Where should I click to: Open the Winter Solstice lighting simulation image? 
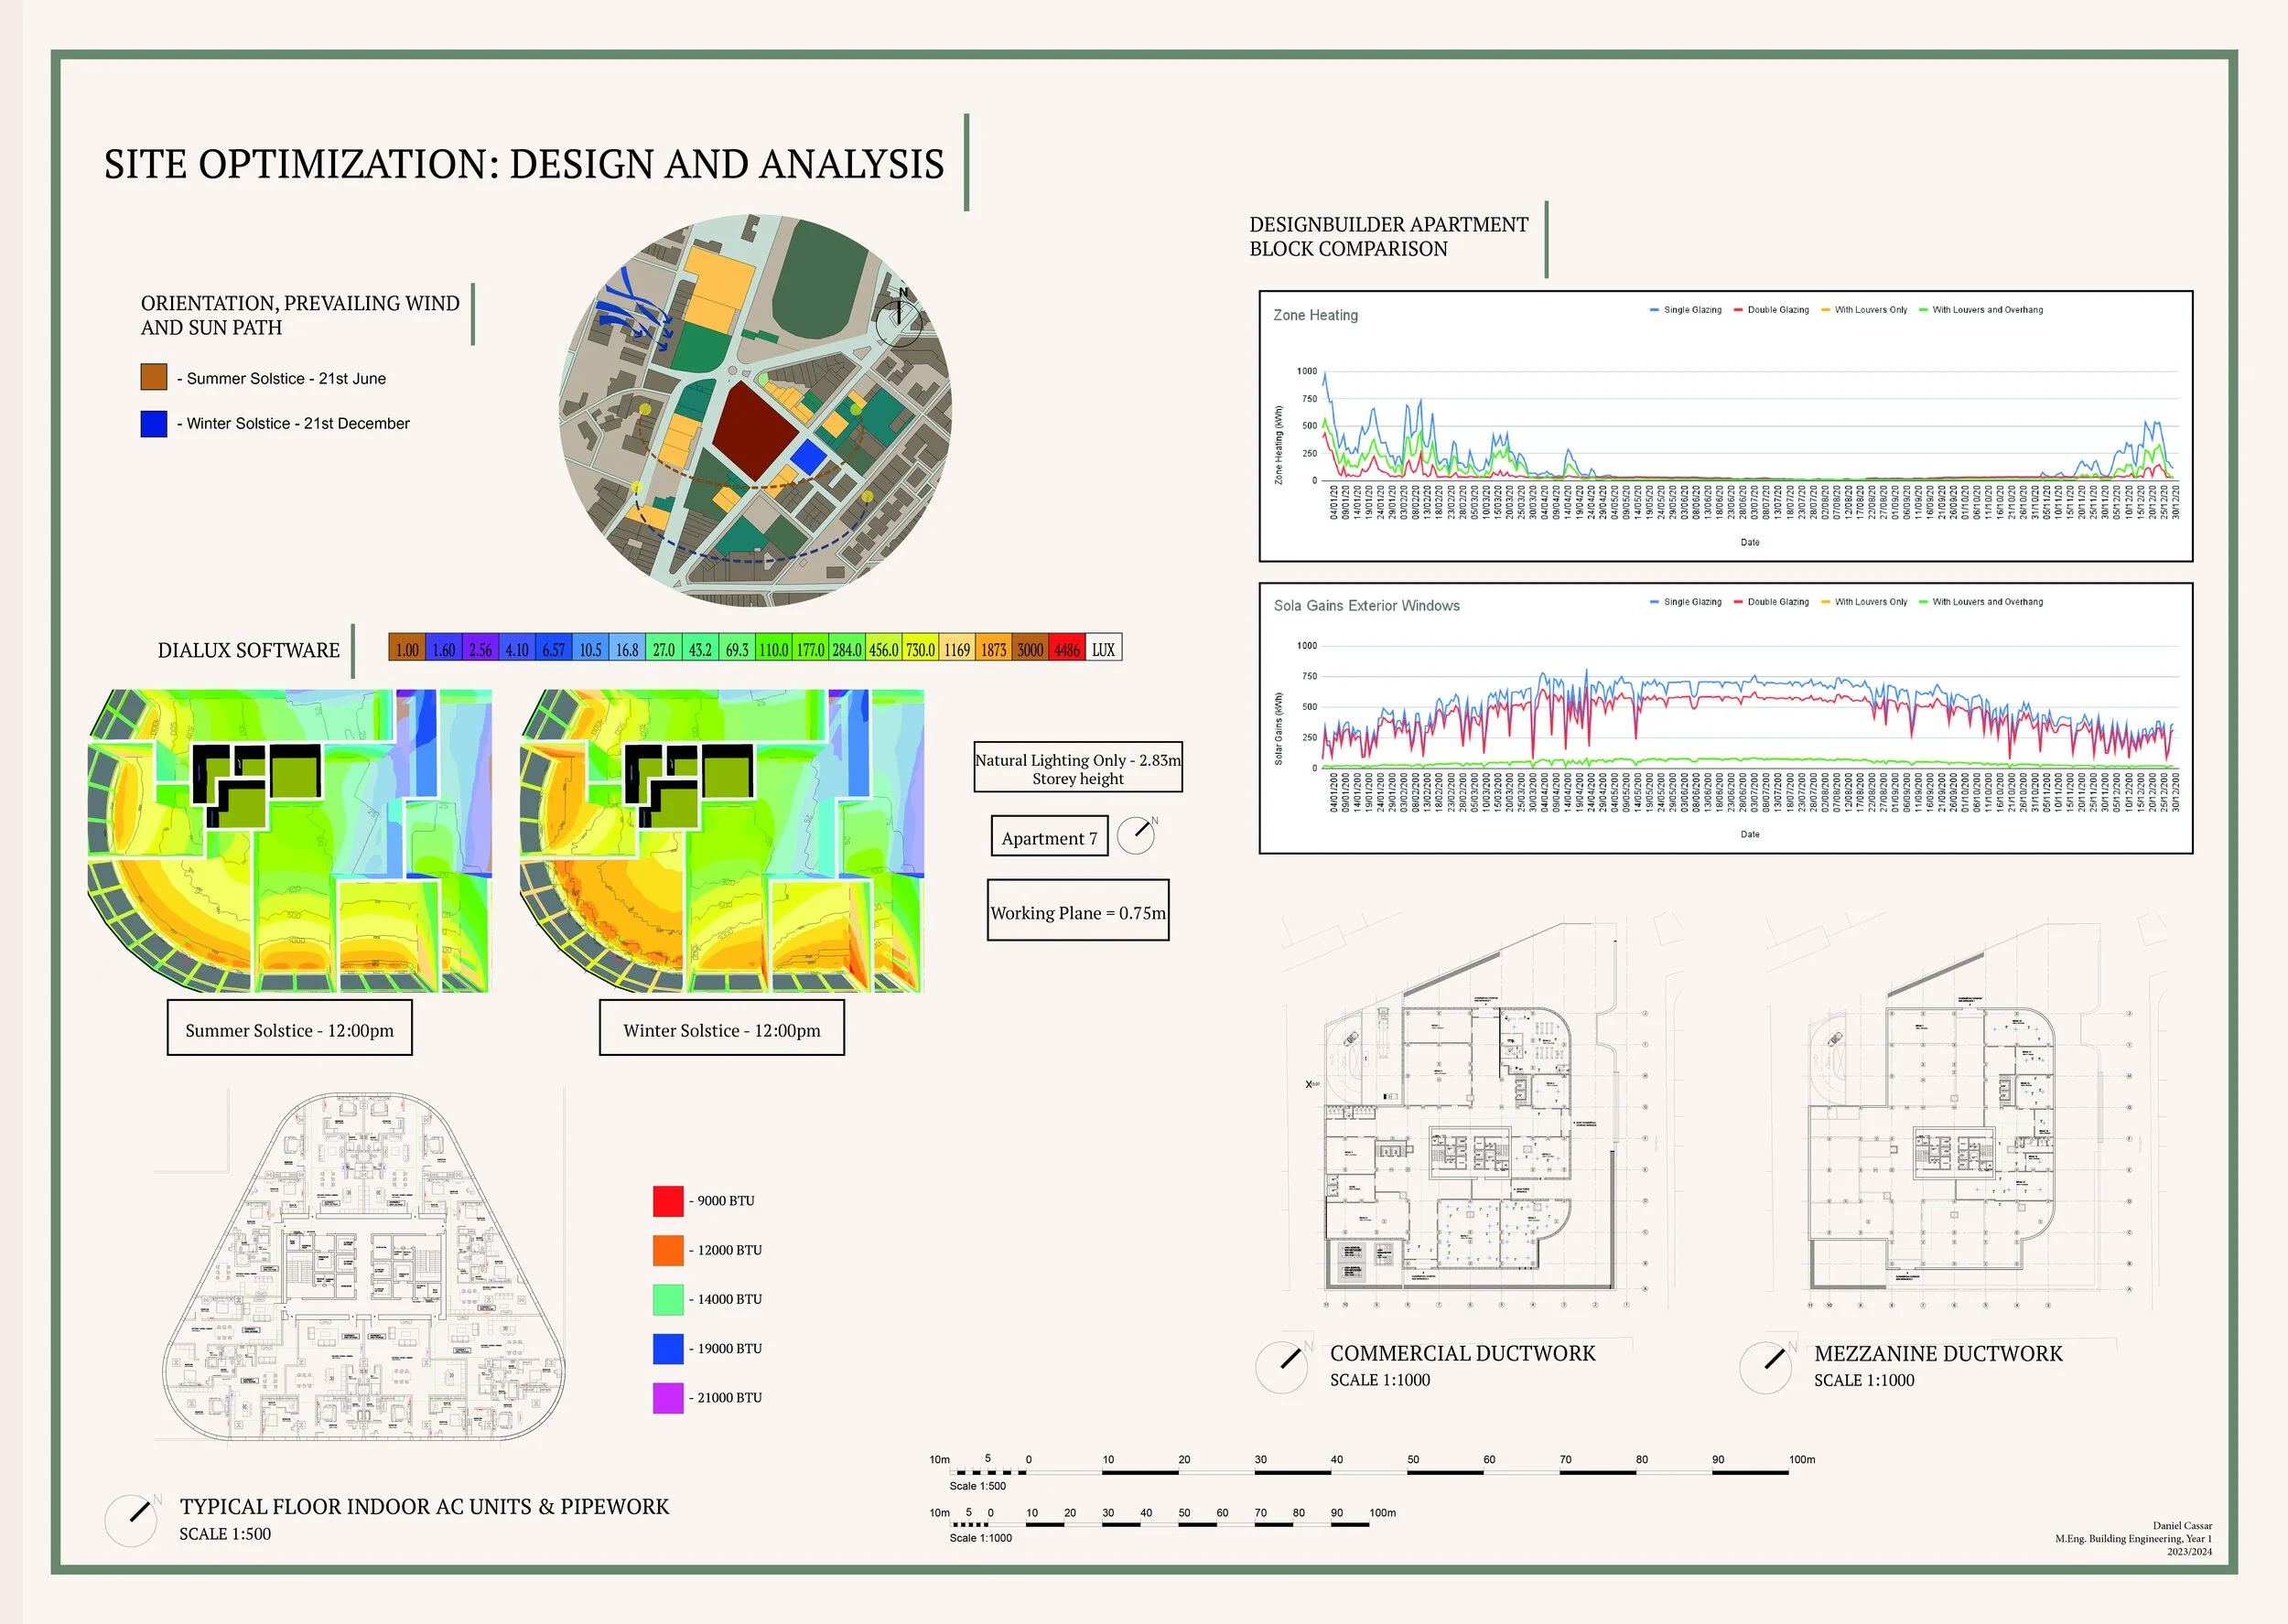[x=721, y=840]
